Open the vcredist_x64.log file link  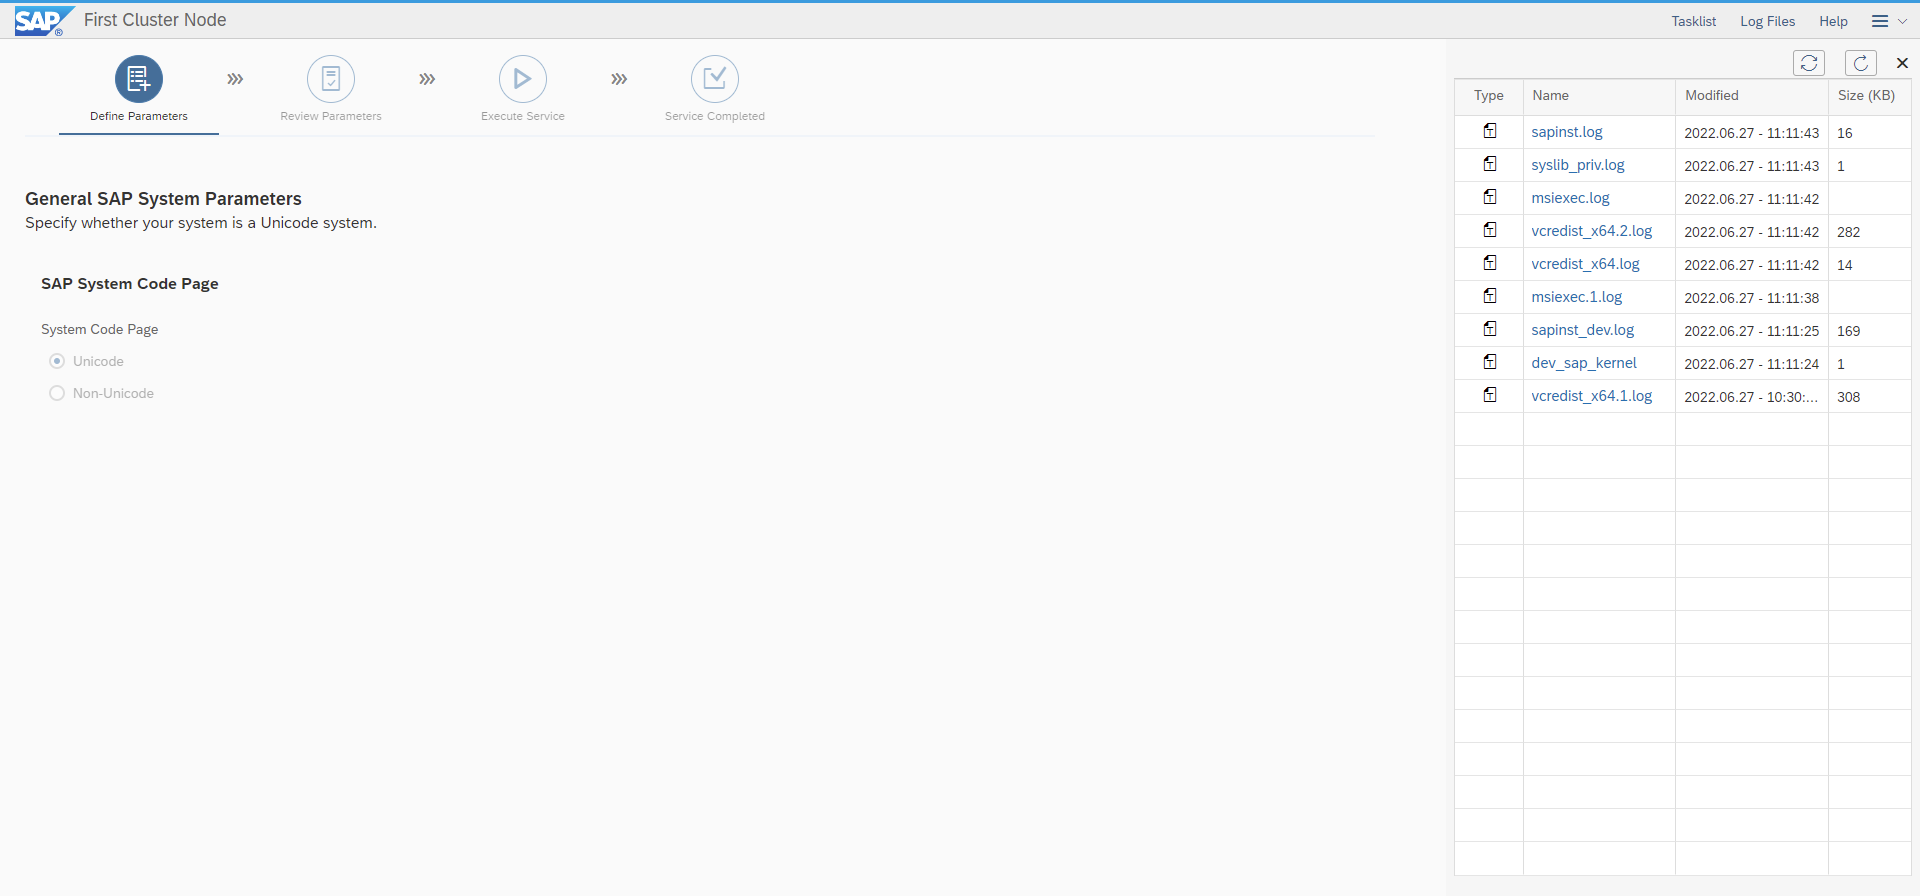tap(1585, 264)
